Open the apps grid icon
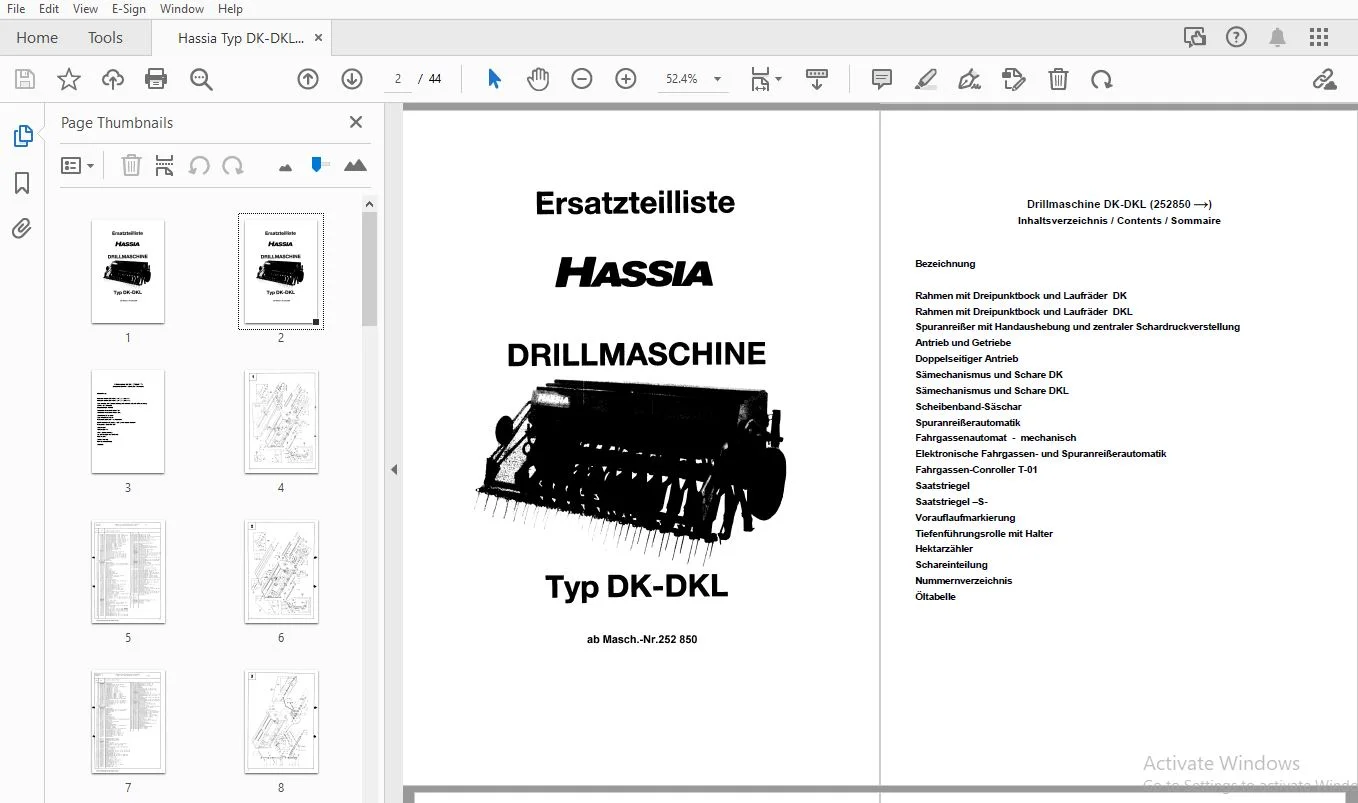Viewport: 1358px width, 803px height. (1319, 38)
